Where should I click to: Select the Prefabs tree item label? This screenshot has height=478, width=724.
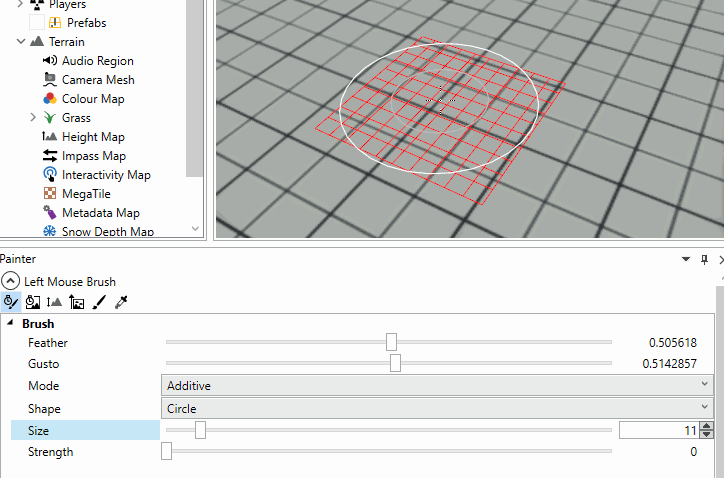87,23
